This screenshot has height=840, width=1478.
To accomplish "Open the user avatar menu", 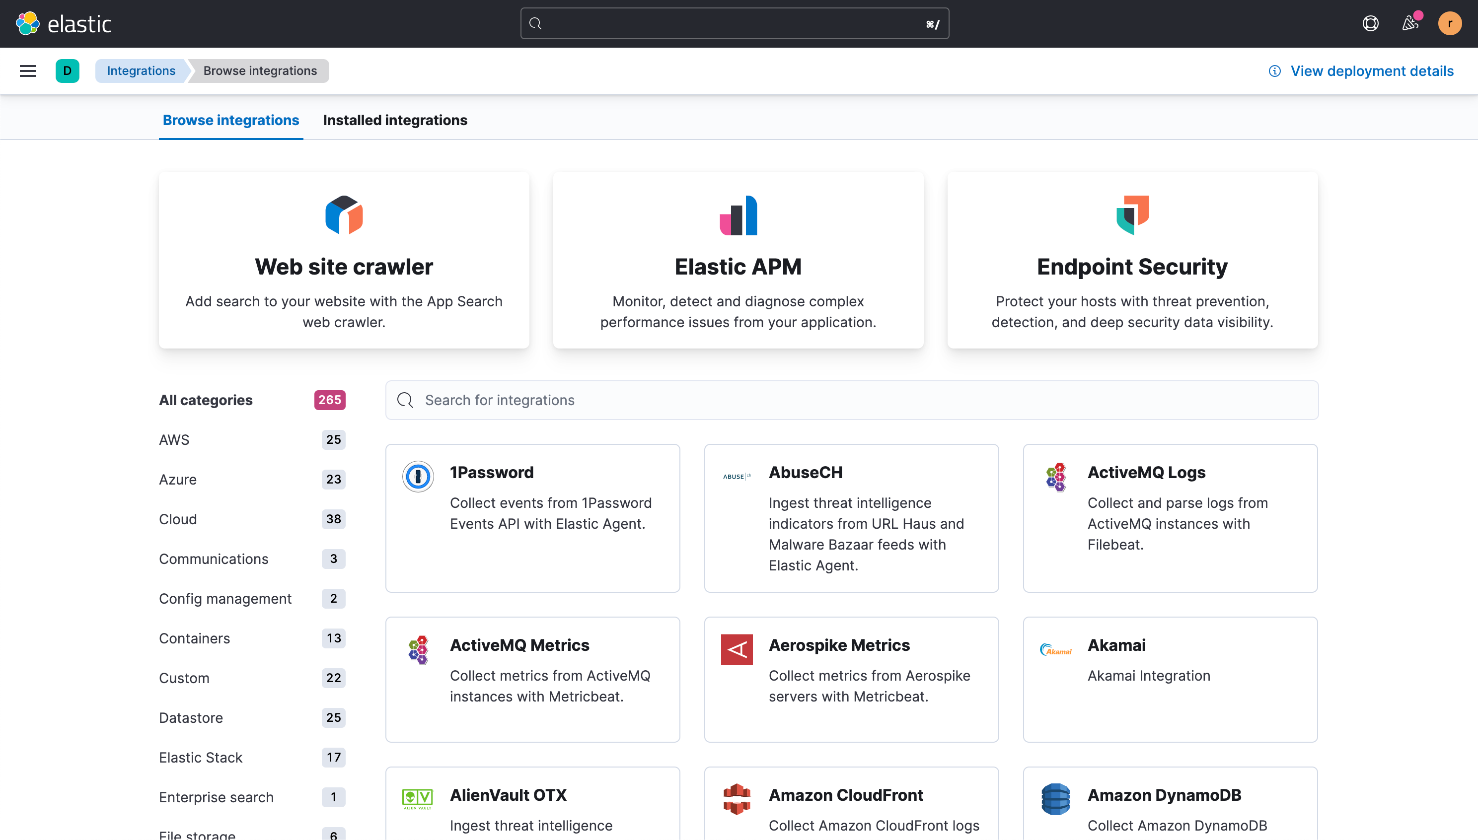I will click(1450, 23).
